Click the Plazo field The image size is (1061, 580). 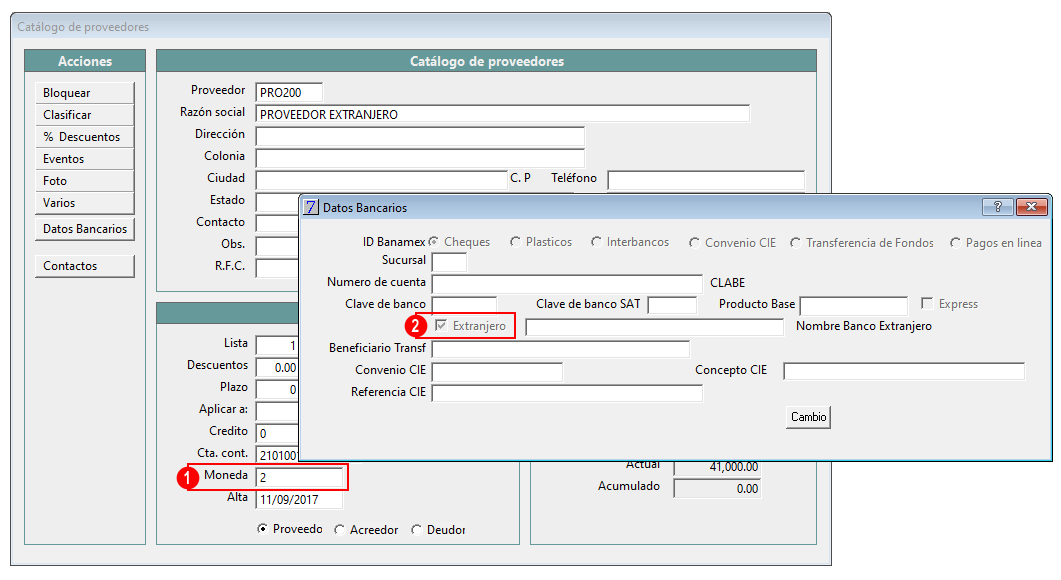coord(277,389)
